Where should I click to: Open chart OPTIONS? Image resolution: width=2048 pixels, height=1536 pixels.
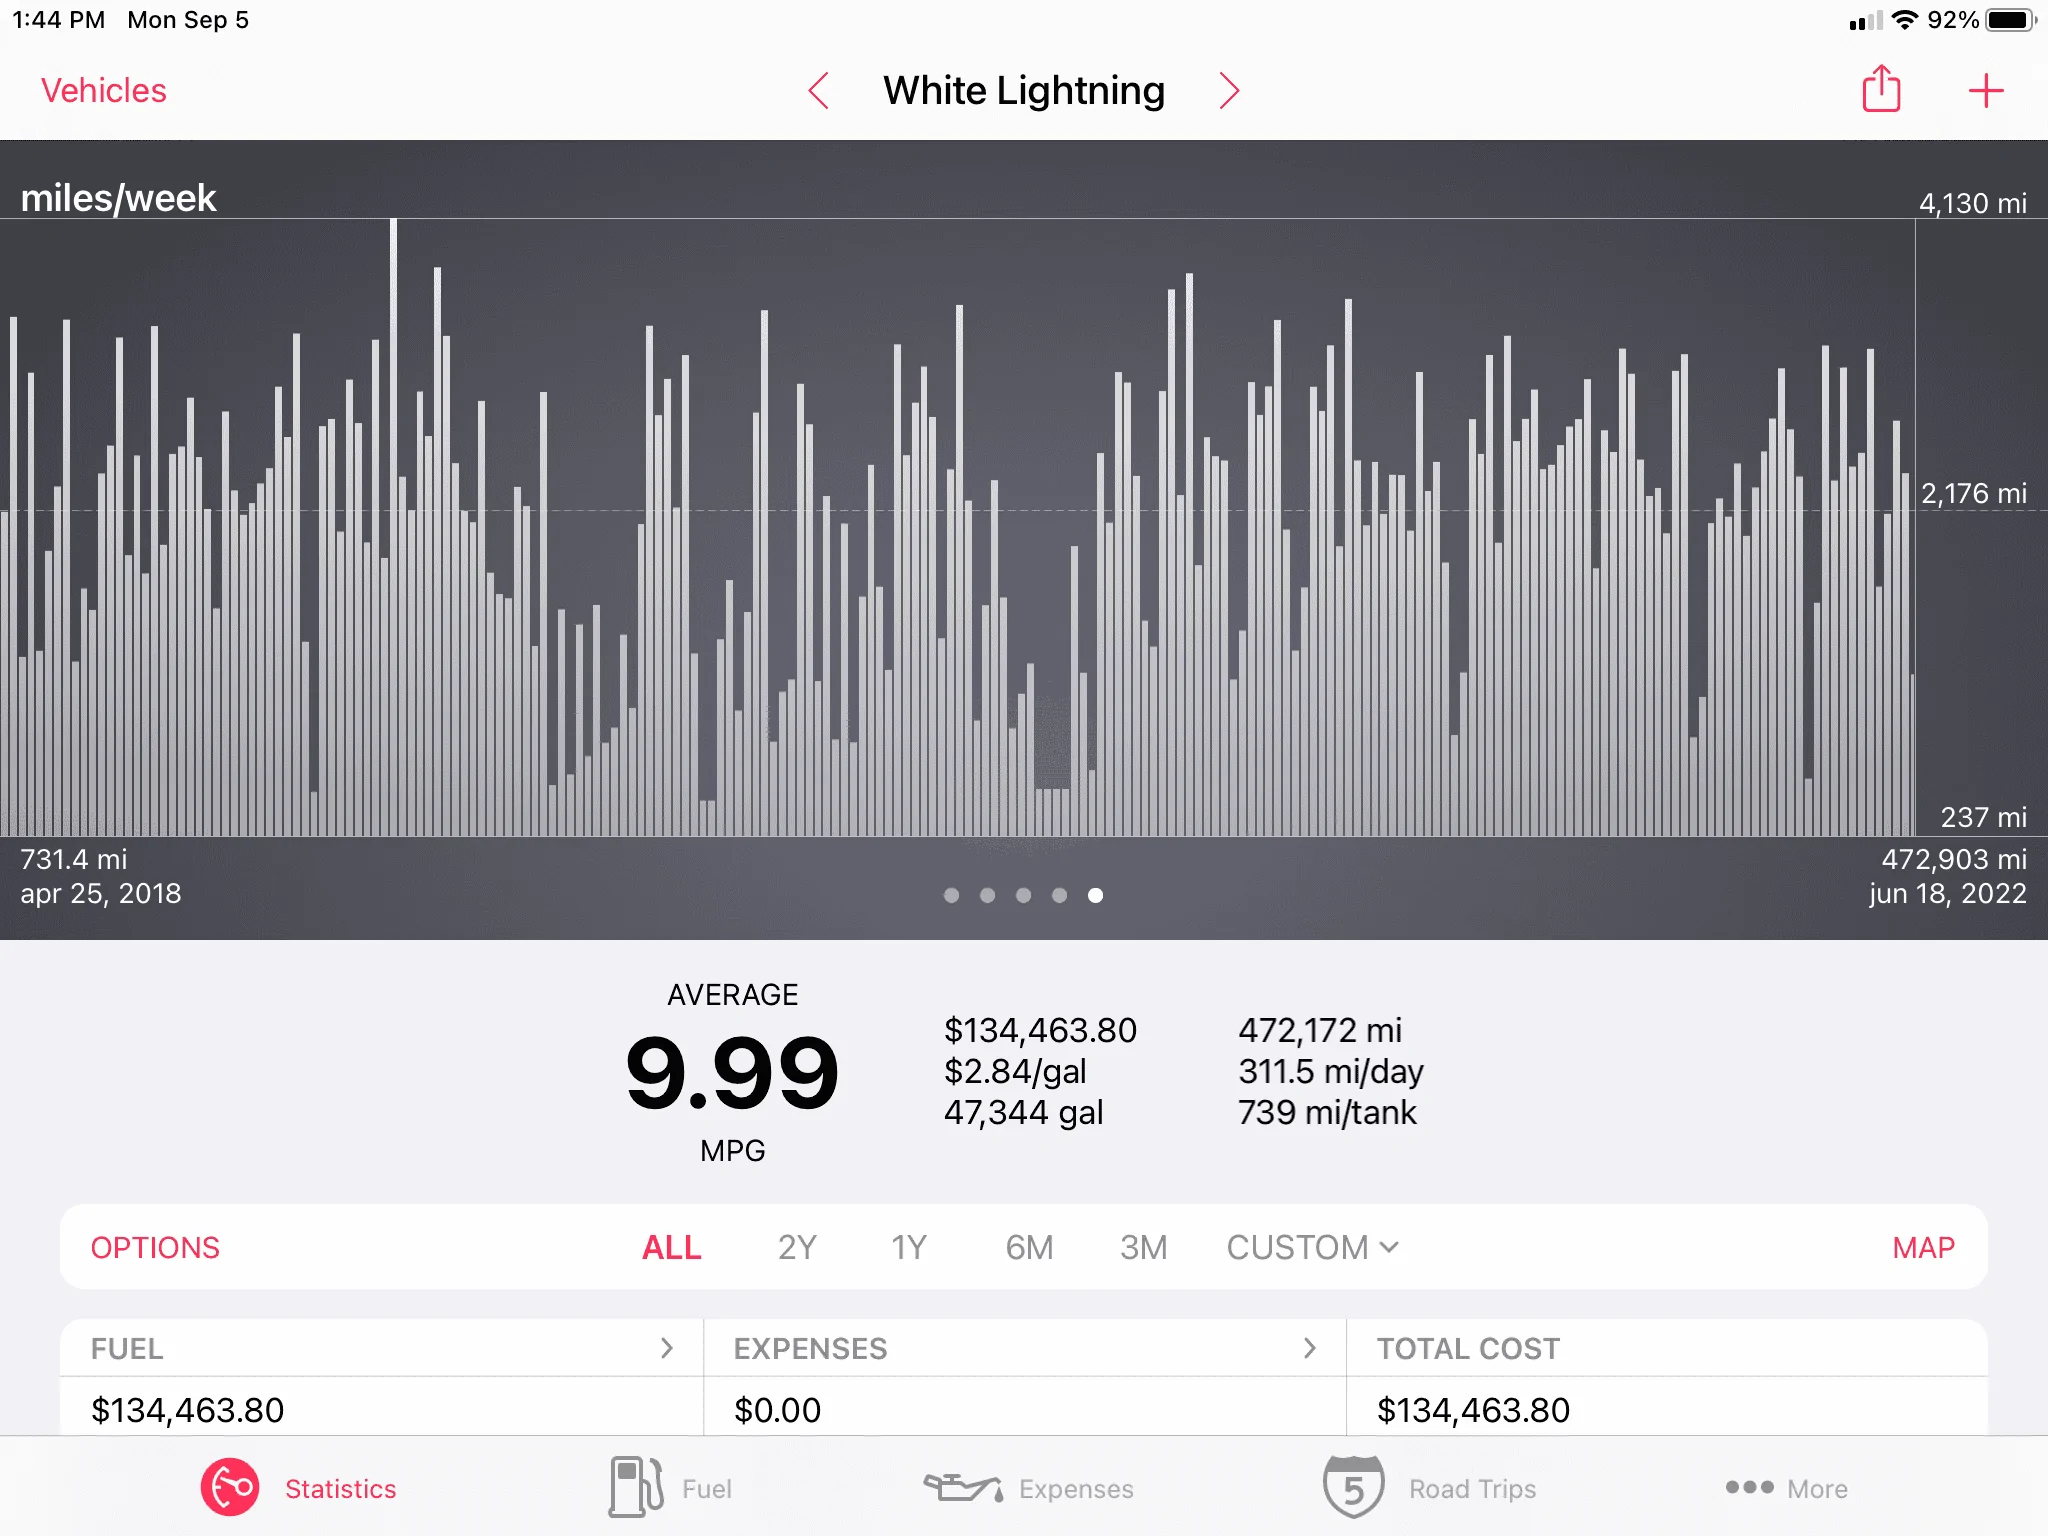click(155, 1247)
